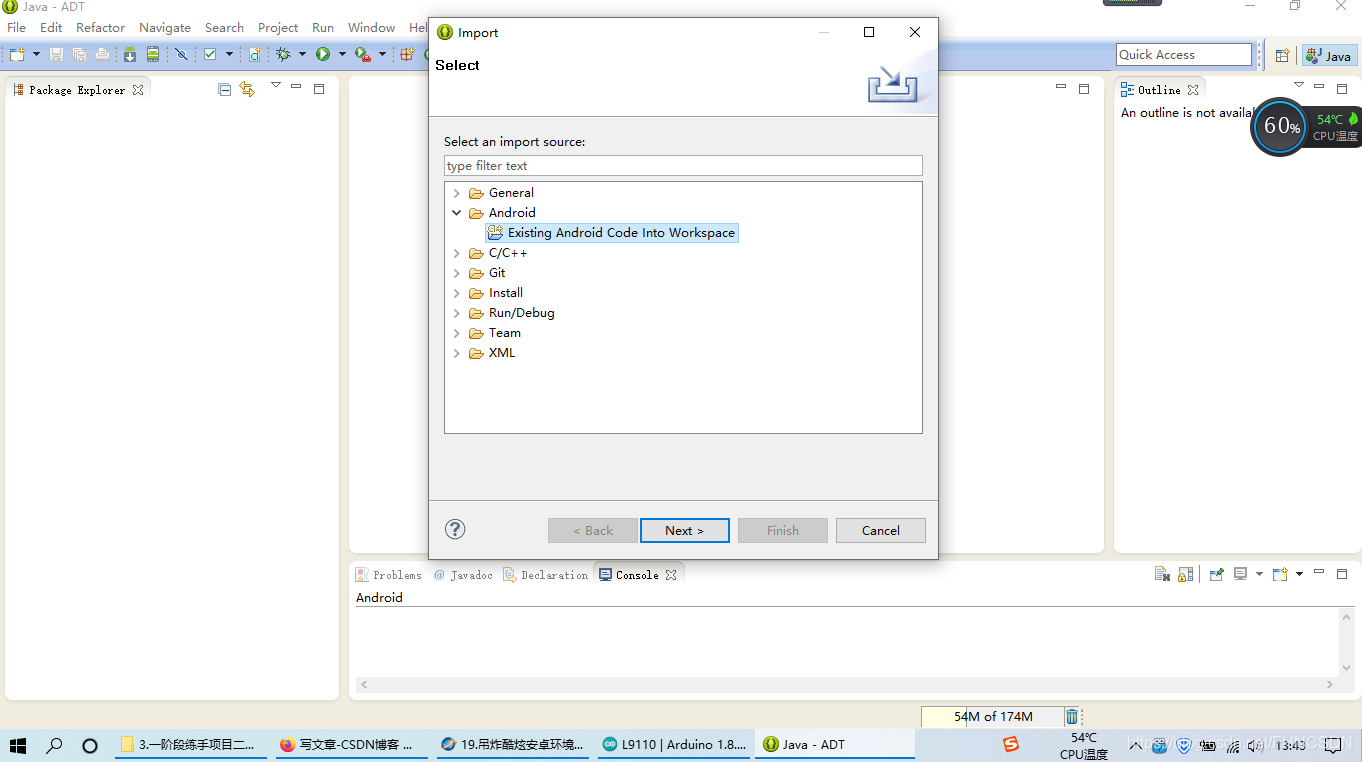Open the Run dropdown arrow

pyautogui.click(x=342, y=54)
